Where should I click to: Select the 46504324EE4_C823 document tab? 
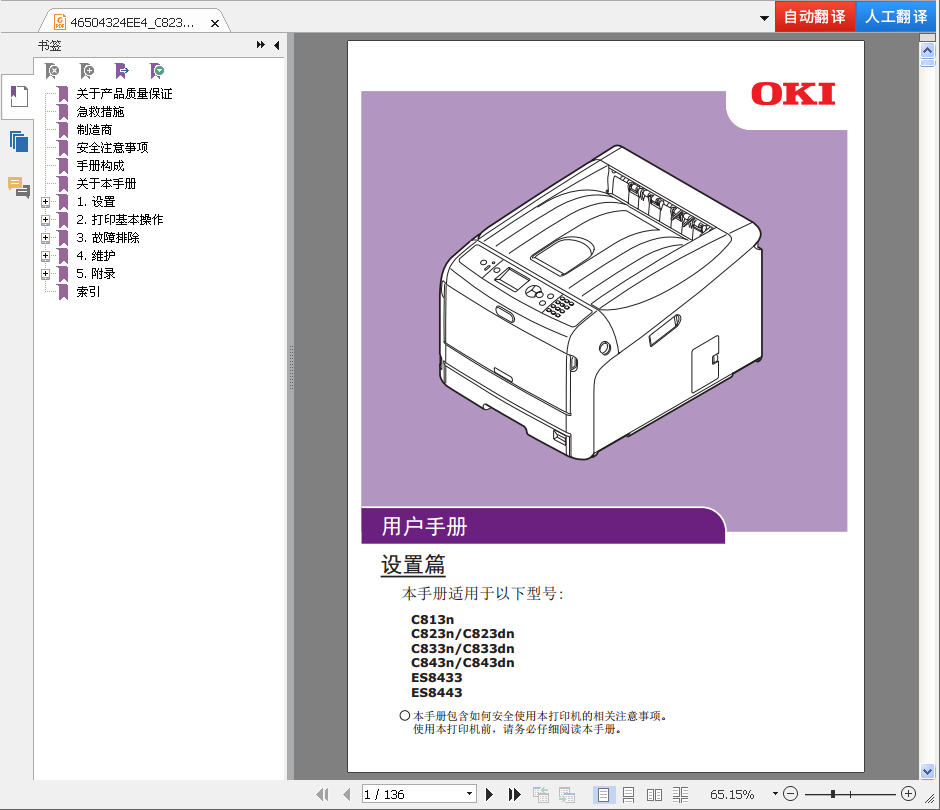point(132,22)
